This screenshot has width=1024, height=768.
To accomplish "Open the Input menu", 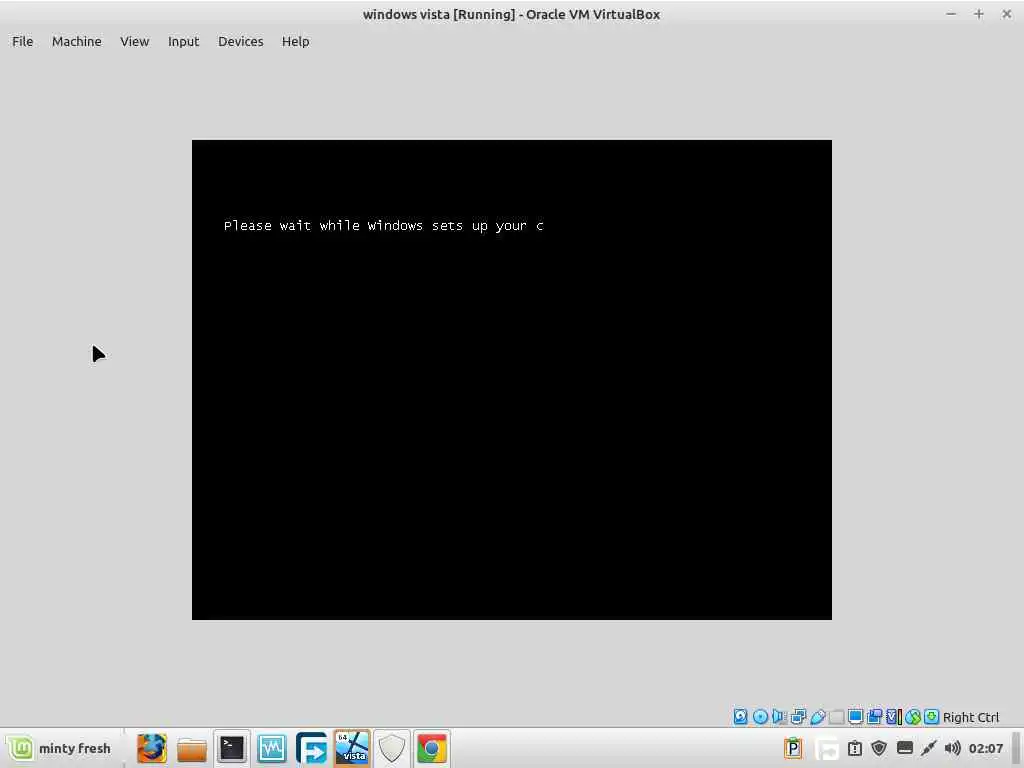I will [x=184, y=41].
